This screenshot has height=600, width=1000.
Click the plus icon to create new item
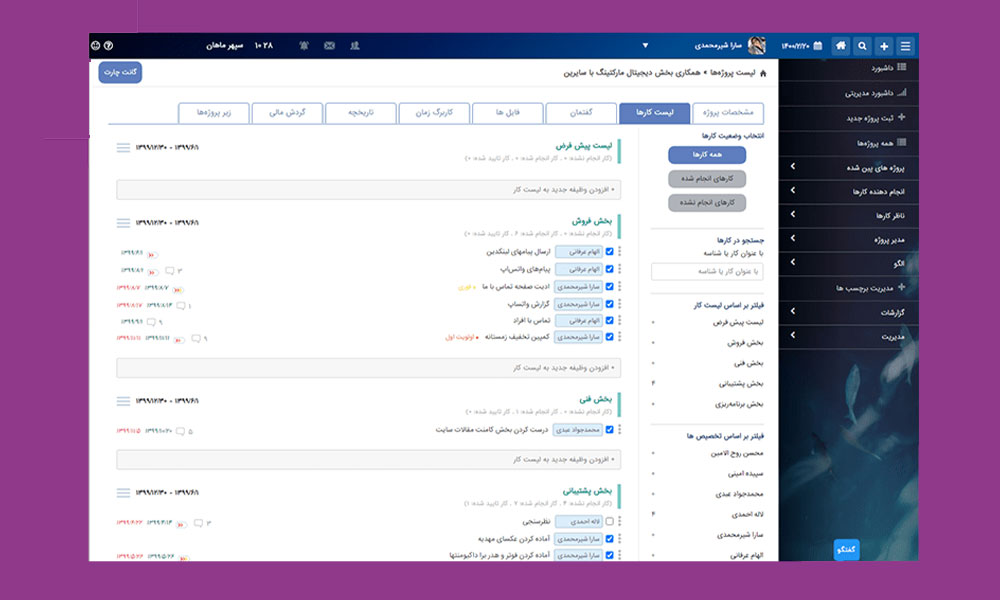click(884, 45)
